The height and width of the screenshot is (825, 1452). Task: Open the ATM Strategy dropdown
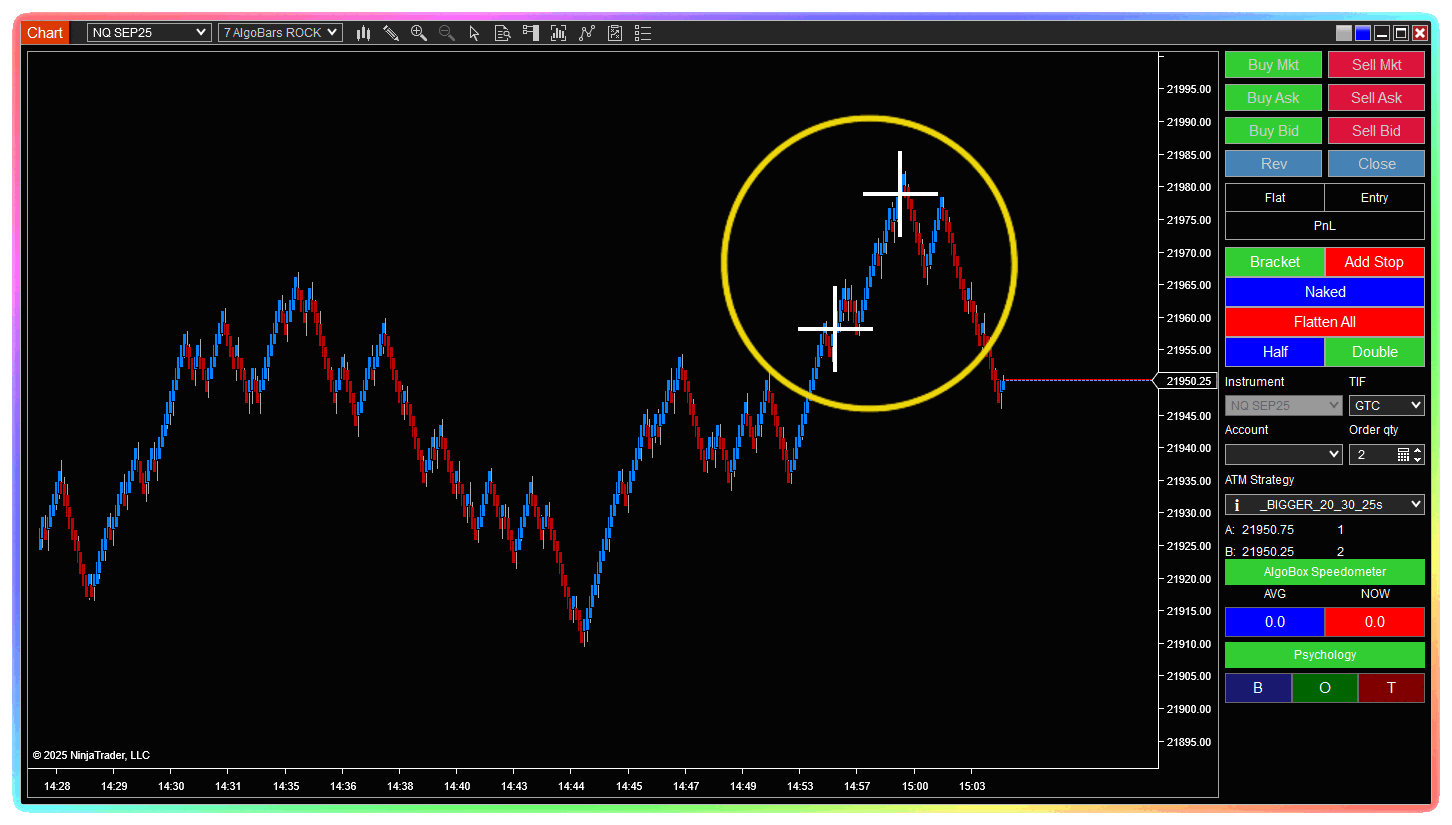[x=1324, y=505]
